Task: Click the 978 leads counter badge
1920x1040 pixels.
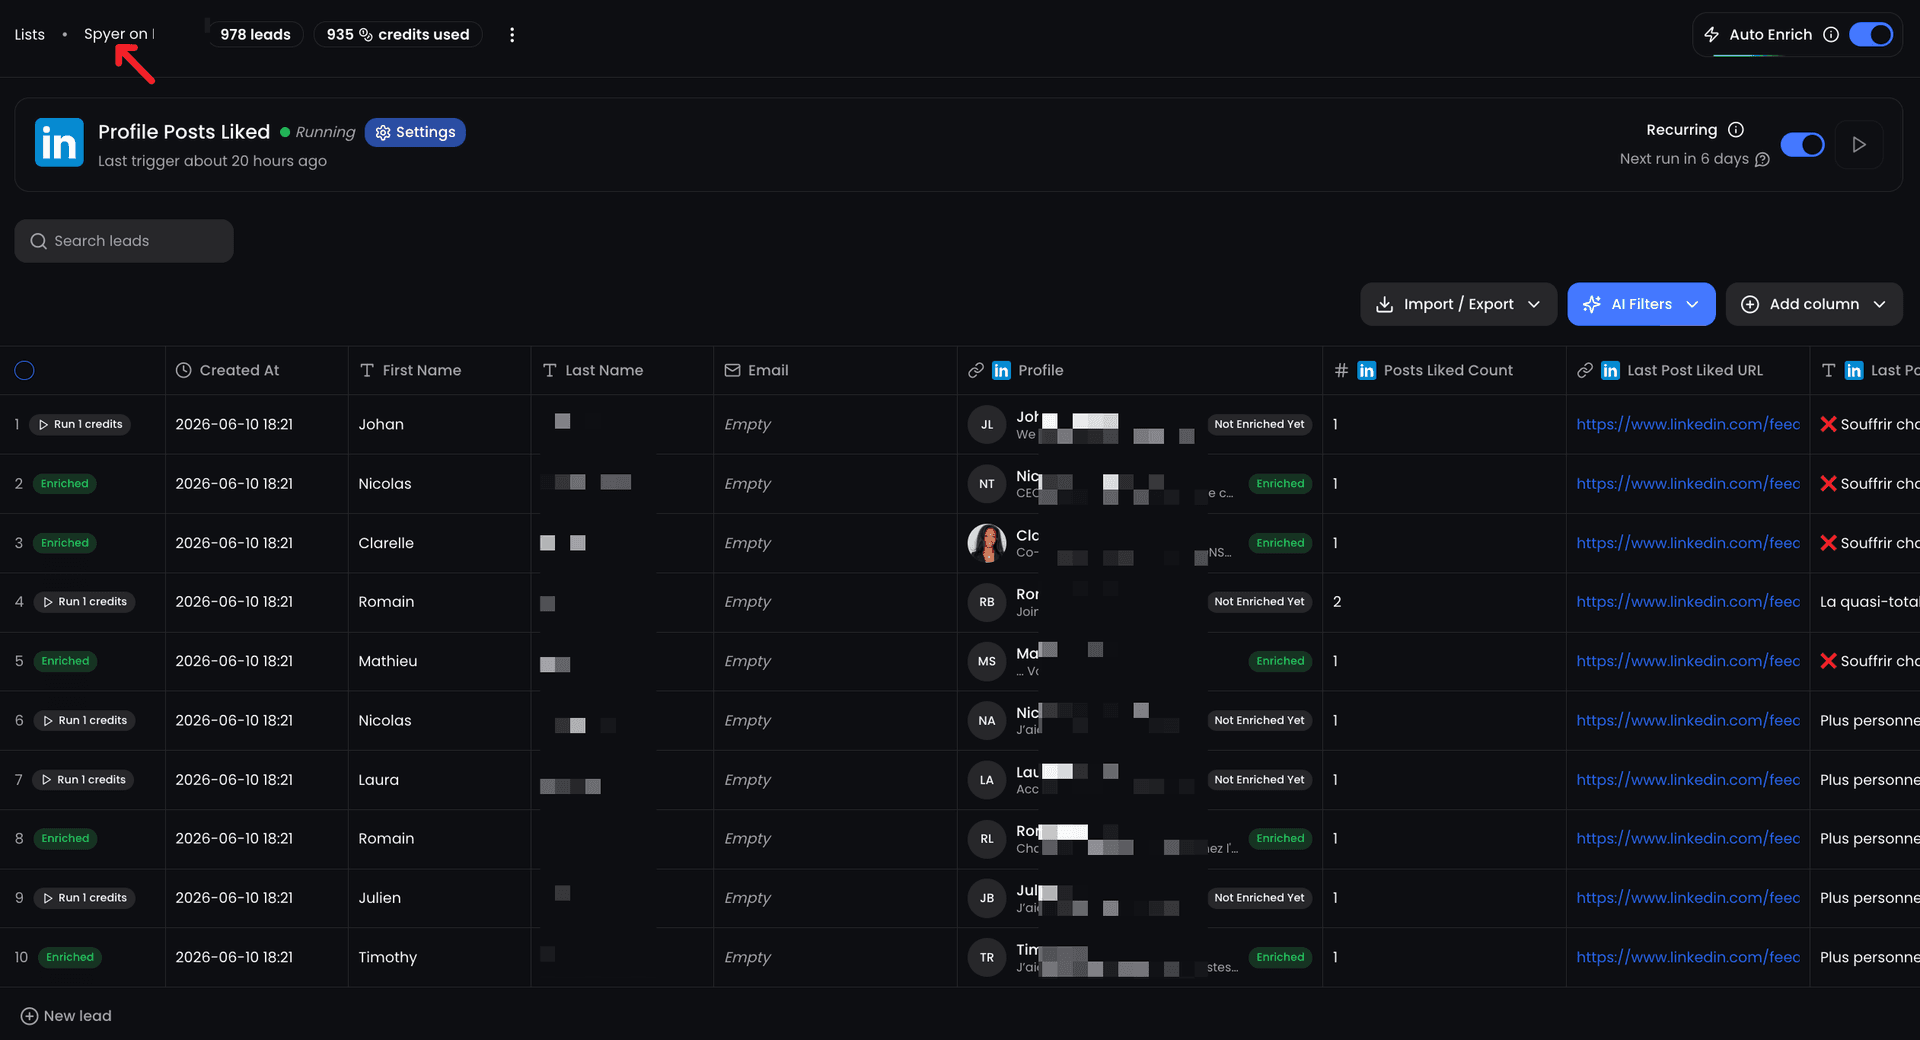Action: [x=255, y=35]
